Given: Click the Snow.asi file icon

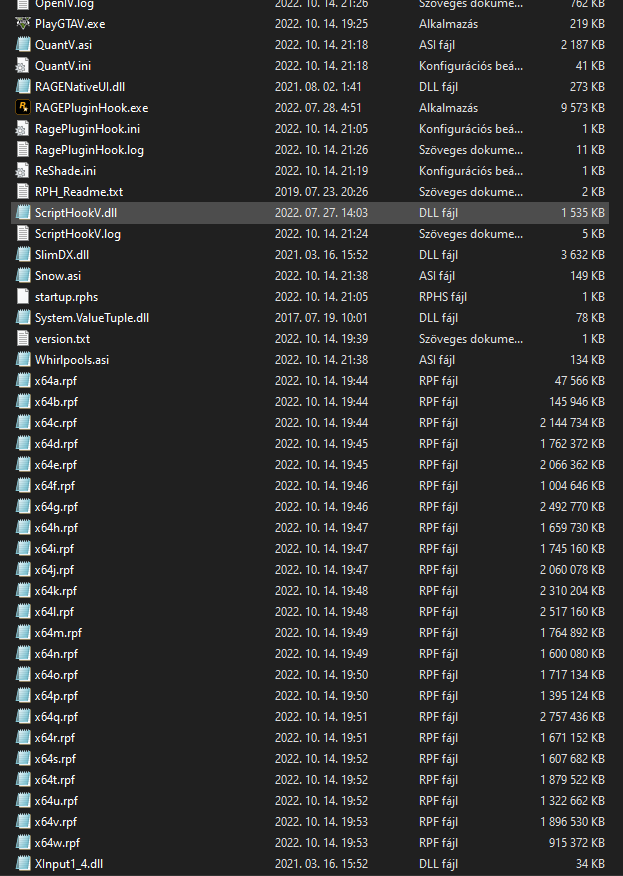Looking at the screenshot, I should tap(23, 276).
